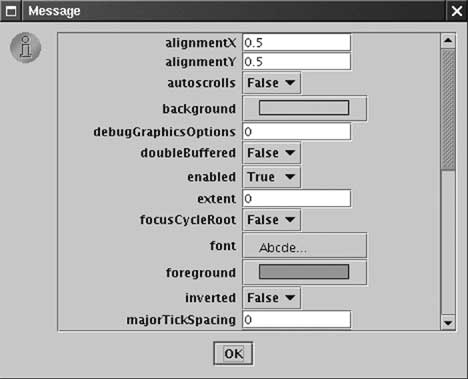Viewport: 468px width, 379px height.
Task: Close the Message dialog window
Action: pos(457,11)
